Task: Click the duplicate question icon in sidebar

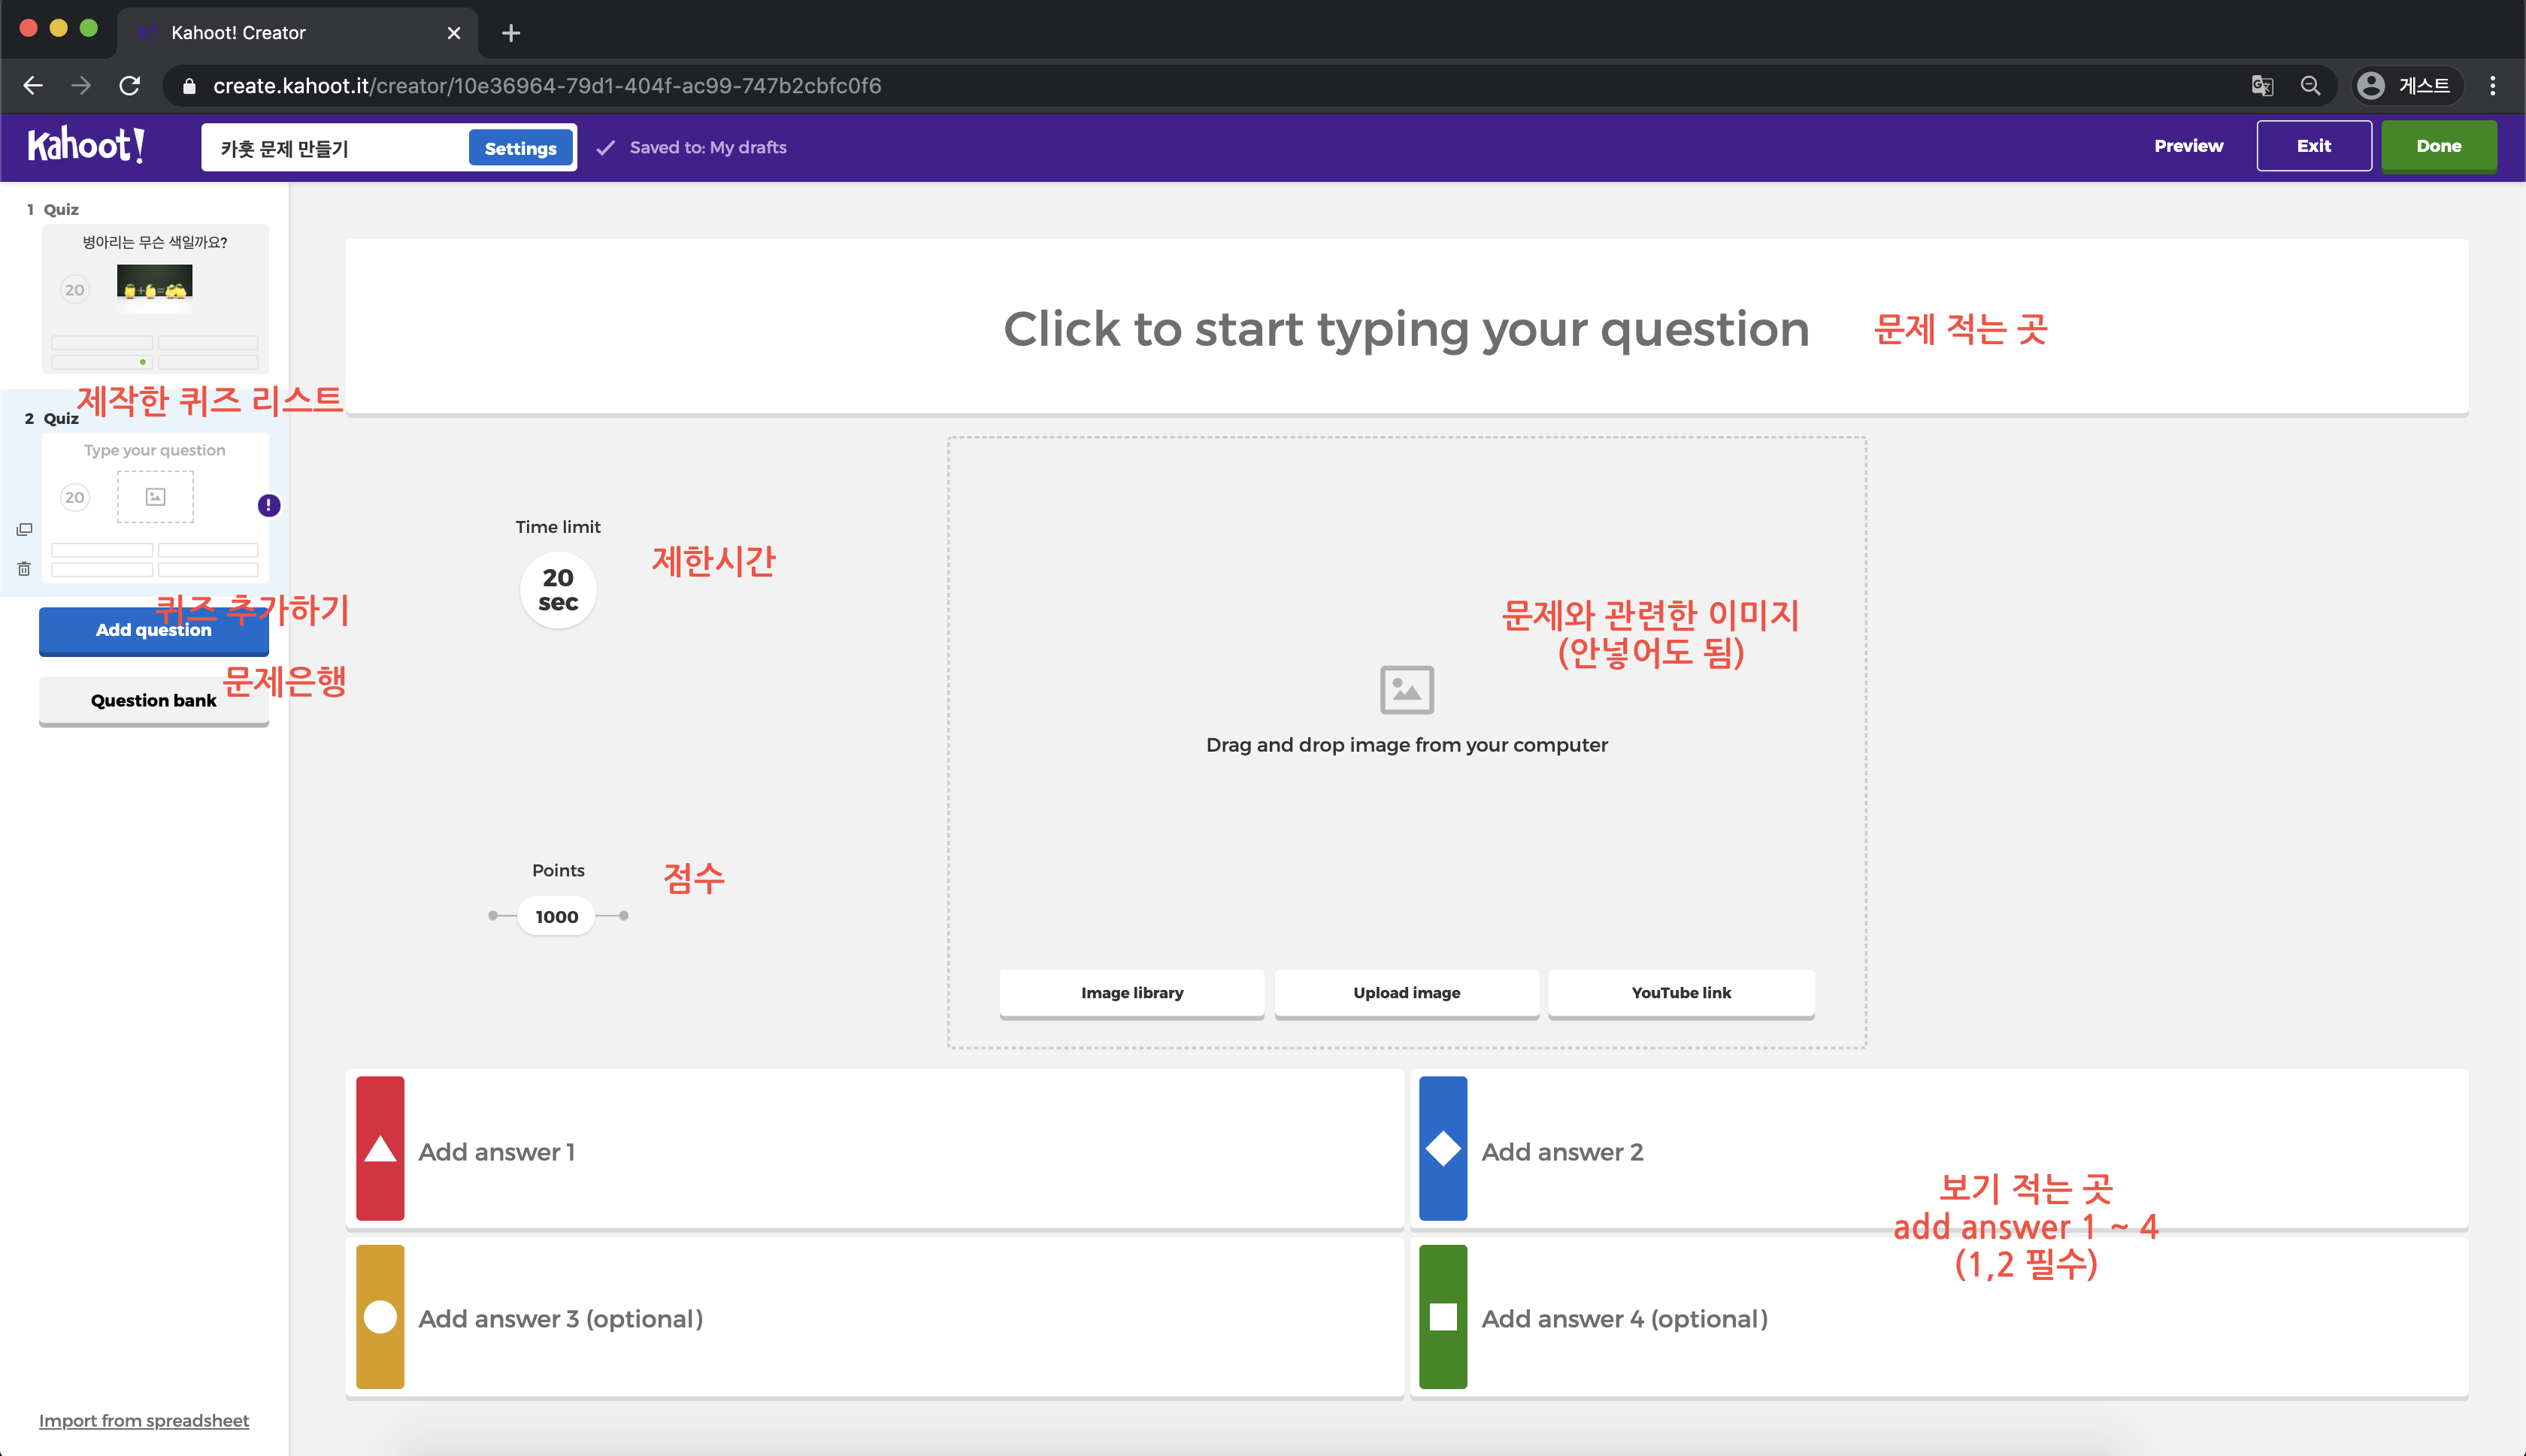Action: 24,529
